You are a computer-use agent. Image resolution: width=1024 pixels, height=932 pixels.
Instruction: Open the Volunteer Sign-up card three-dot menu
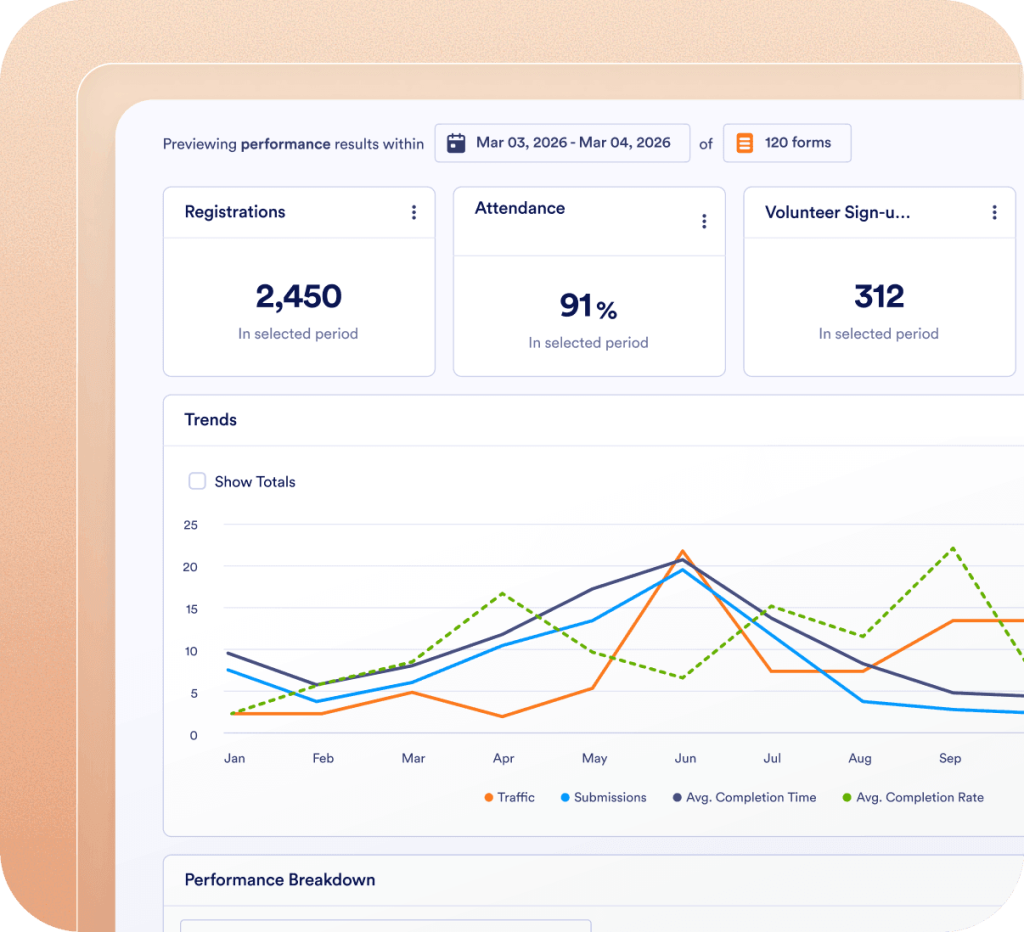[x=994, y=212]
